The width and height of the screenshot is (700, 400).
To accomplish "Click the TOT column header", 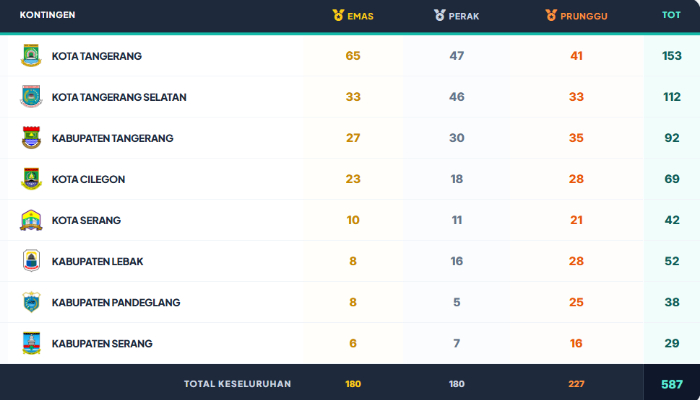I will 671,15.
